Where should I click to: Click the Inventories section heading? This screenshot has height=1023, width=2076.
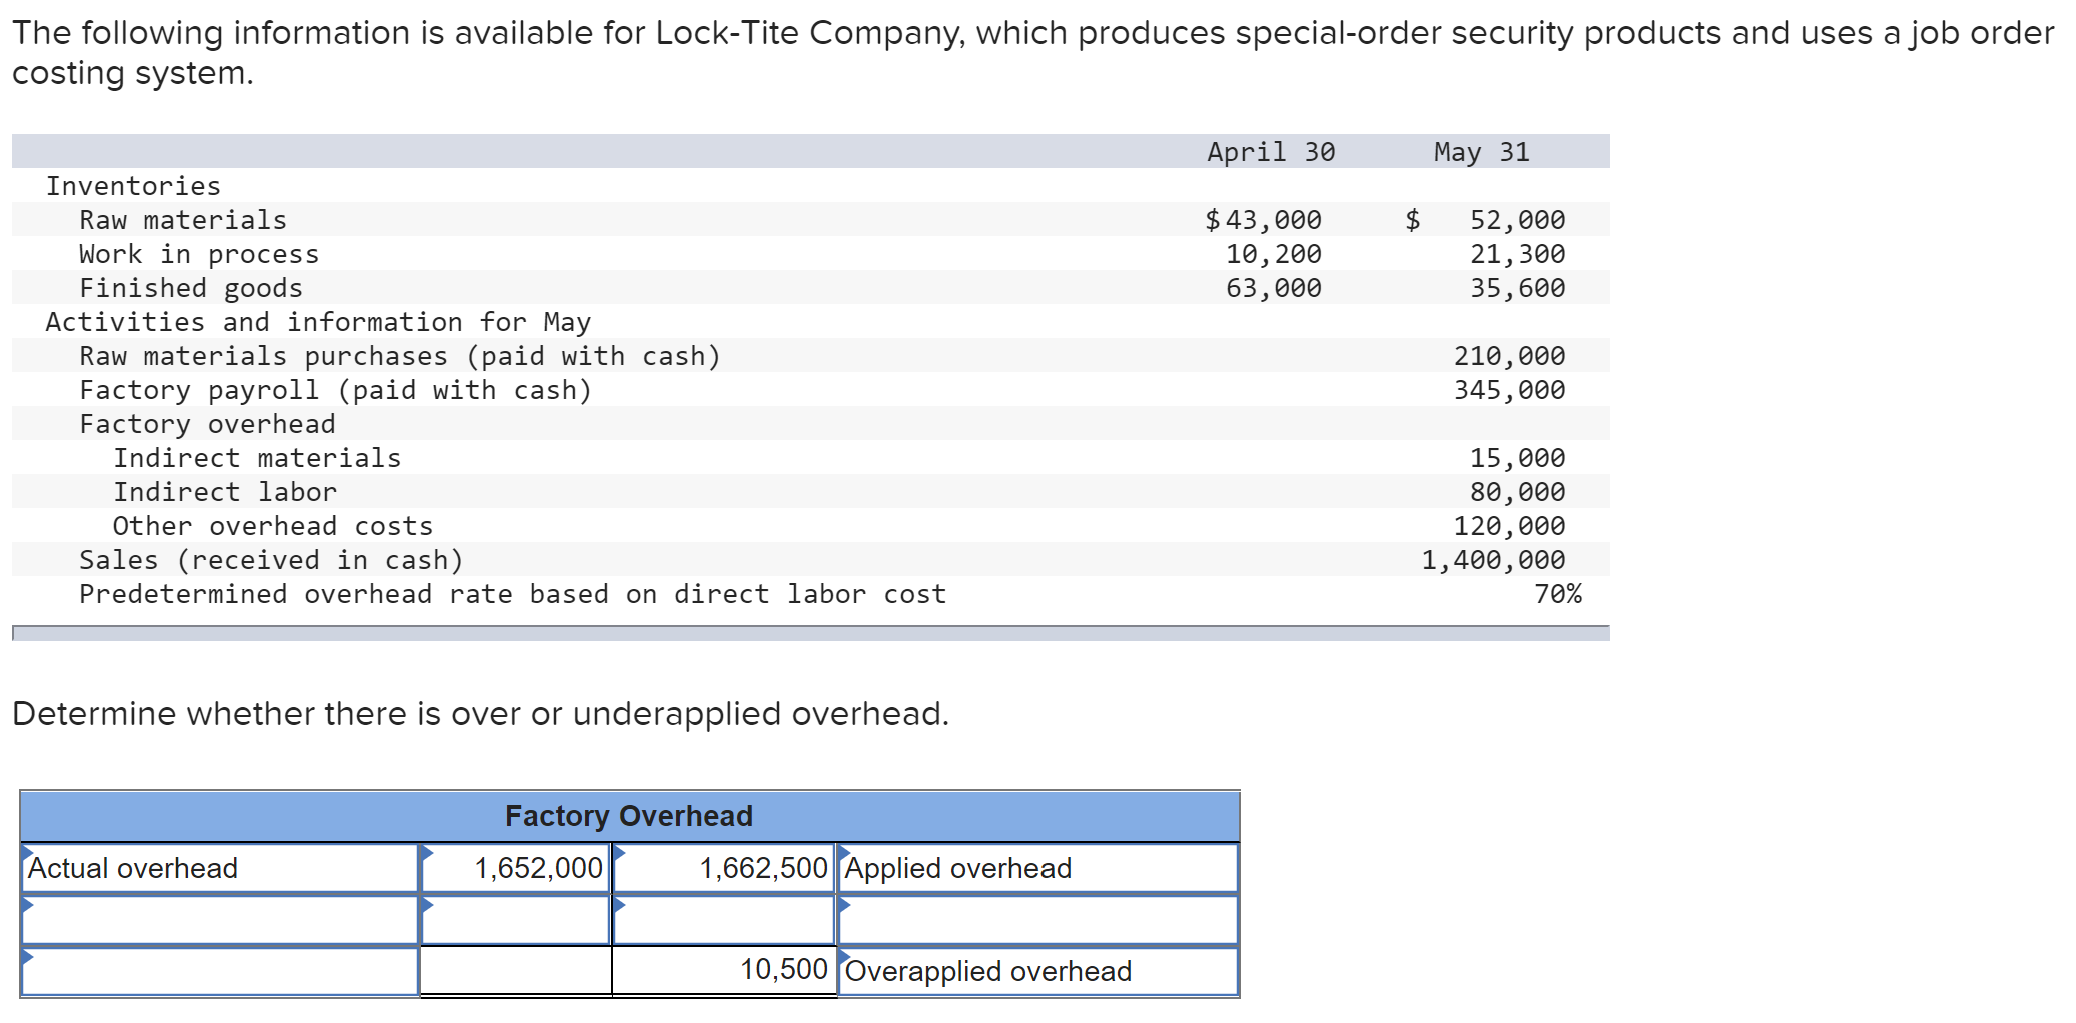pos(133,186)
